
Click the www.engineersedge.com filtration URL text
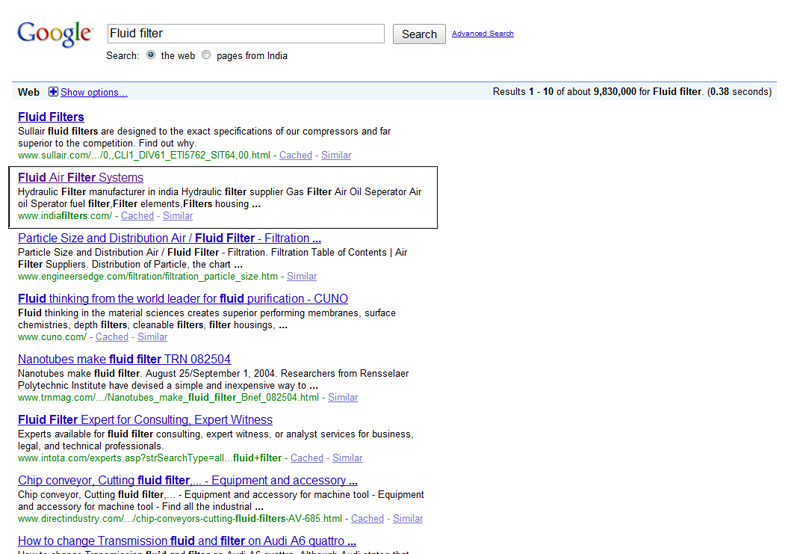(x=148, y=276)
